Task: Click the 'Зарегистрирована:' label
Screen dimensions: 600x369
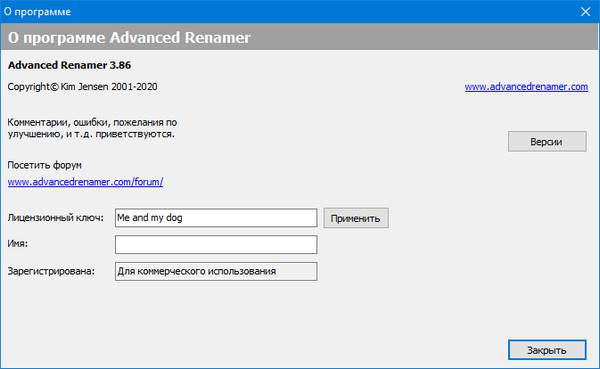Action: (x=51, y=271)
